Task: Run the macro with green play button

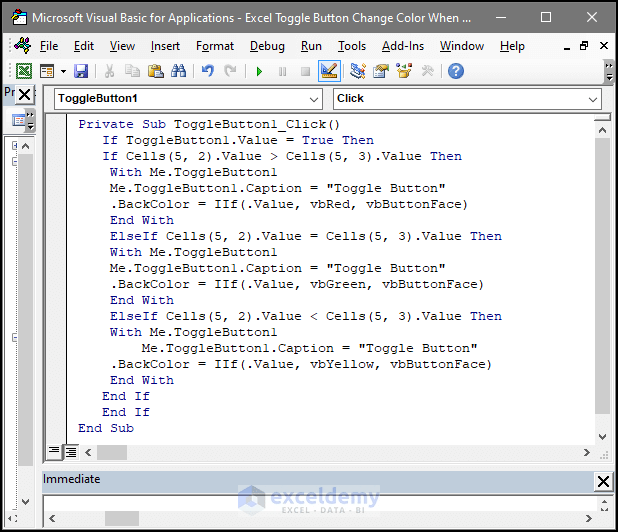Action: click(x=259, y=71)
